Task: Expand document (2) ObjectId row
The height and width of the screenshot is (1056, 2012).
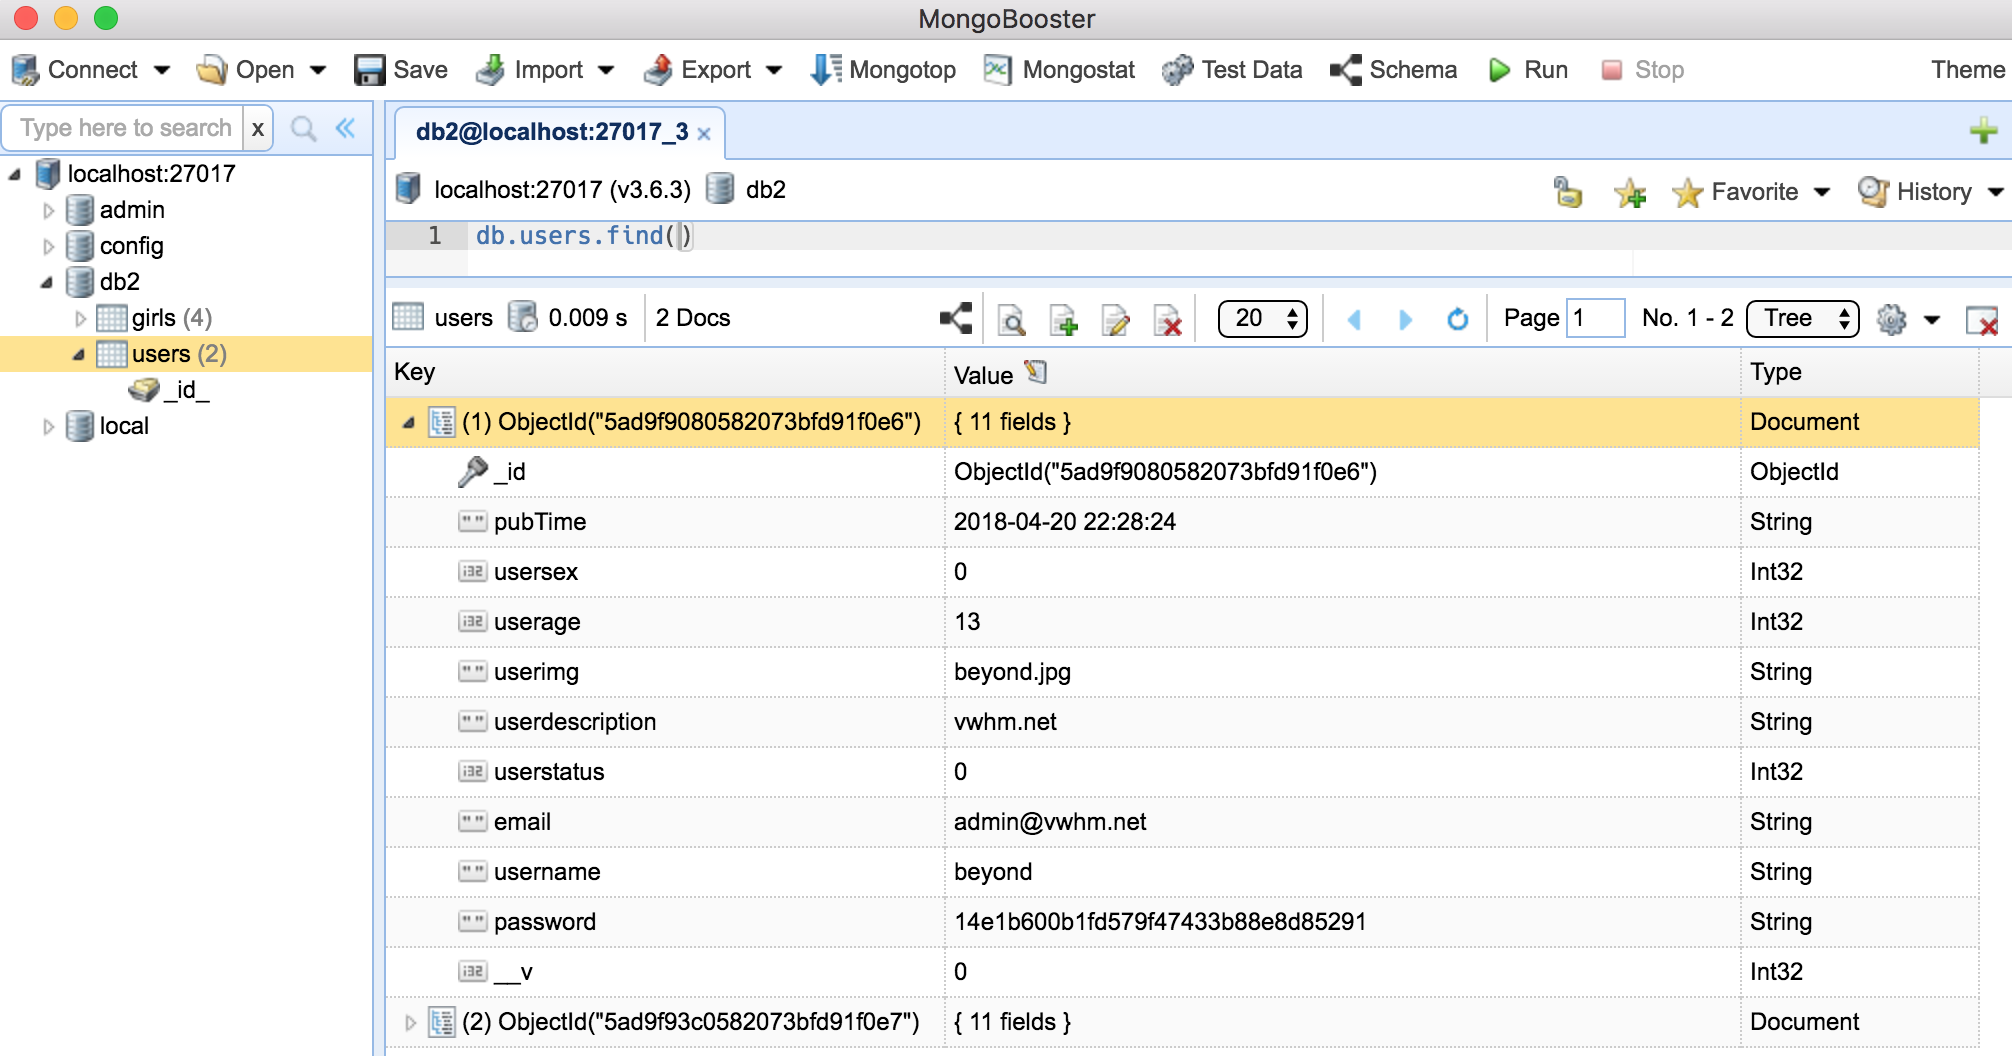Action: (x=410, y=1022)
